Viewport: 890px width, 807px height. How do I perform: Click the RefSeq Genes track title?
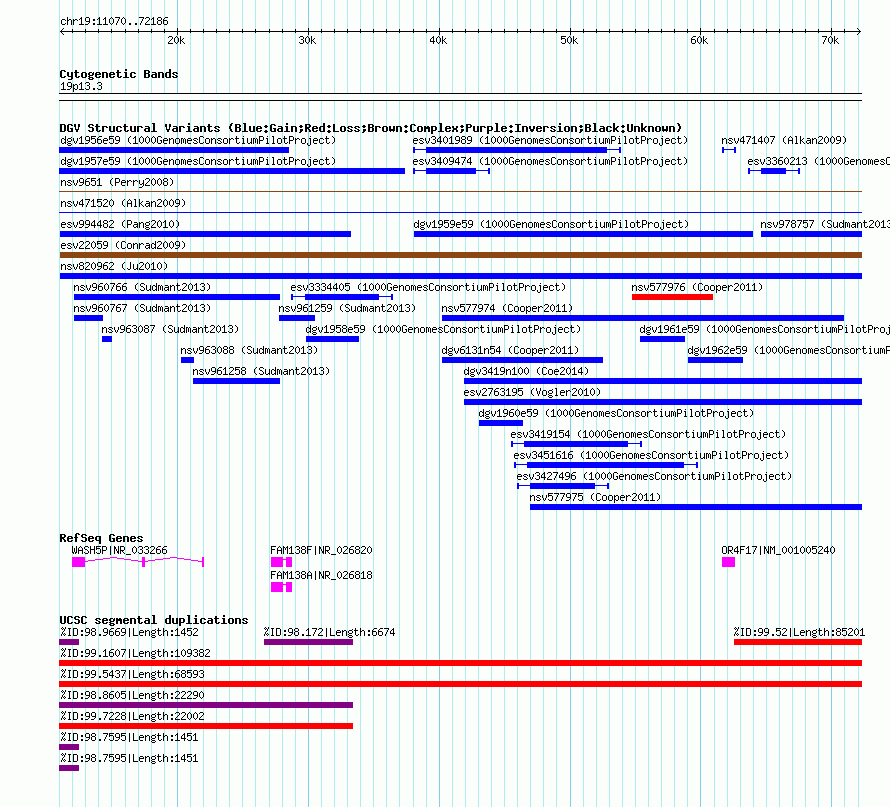[101, 538]
